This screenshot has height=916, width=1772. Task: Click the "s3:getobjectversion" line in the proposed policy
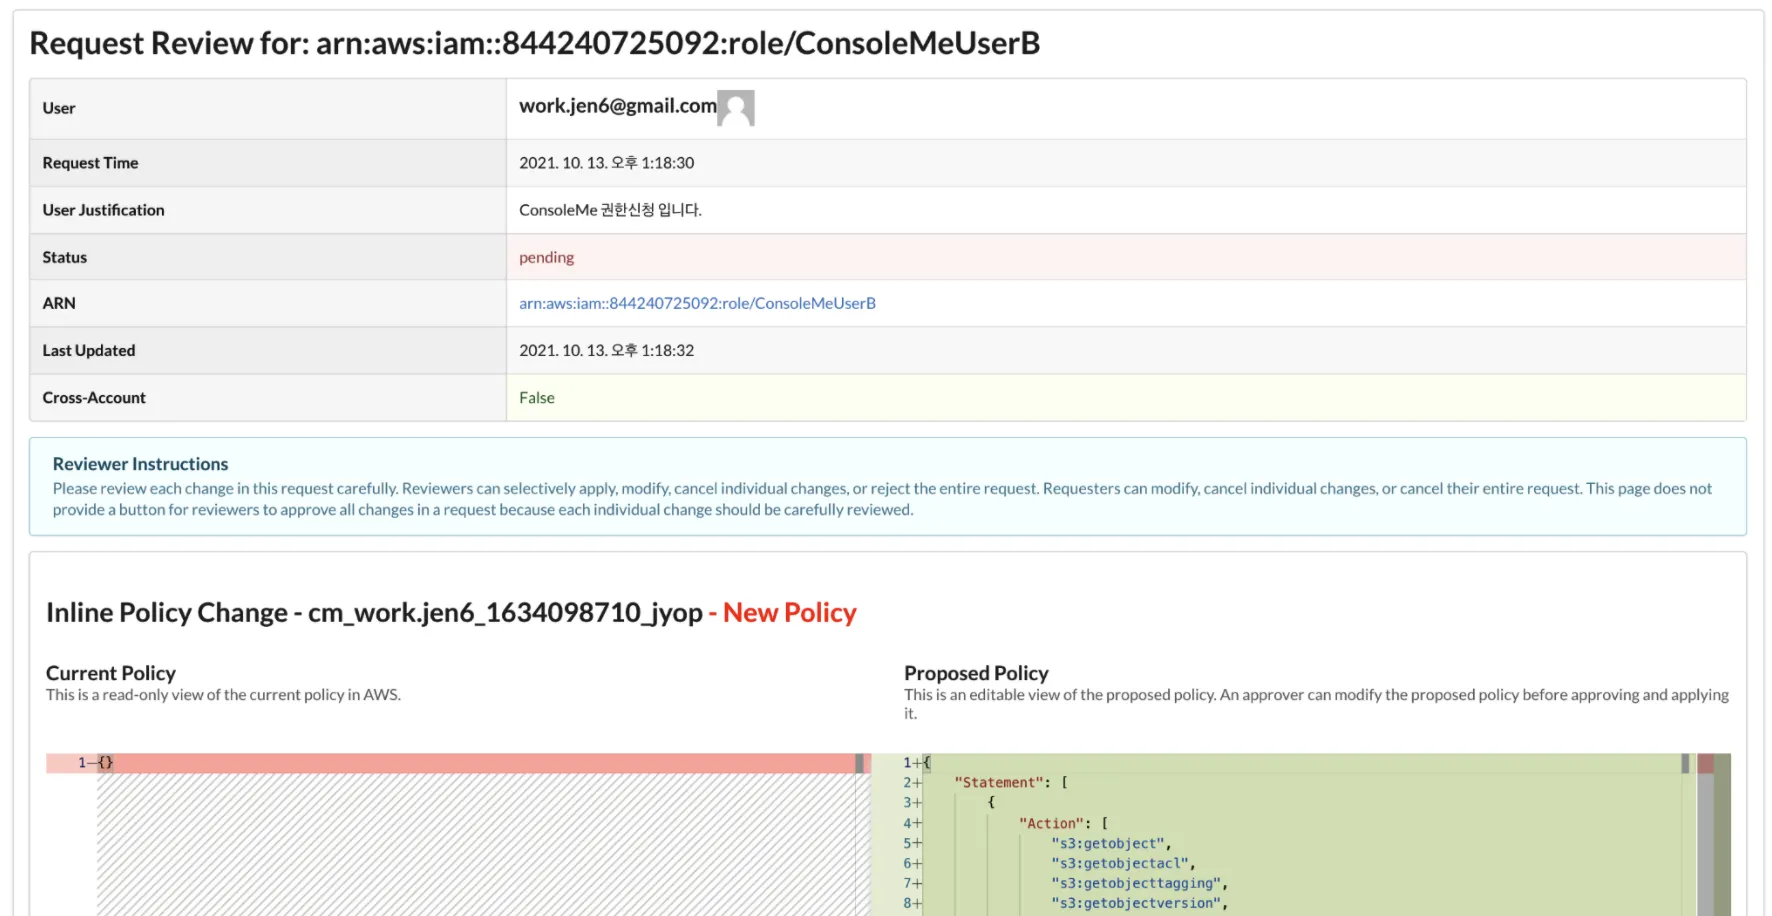[x=1139, y=903]
